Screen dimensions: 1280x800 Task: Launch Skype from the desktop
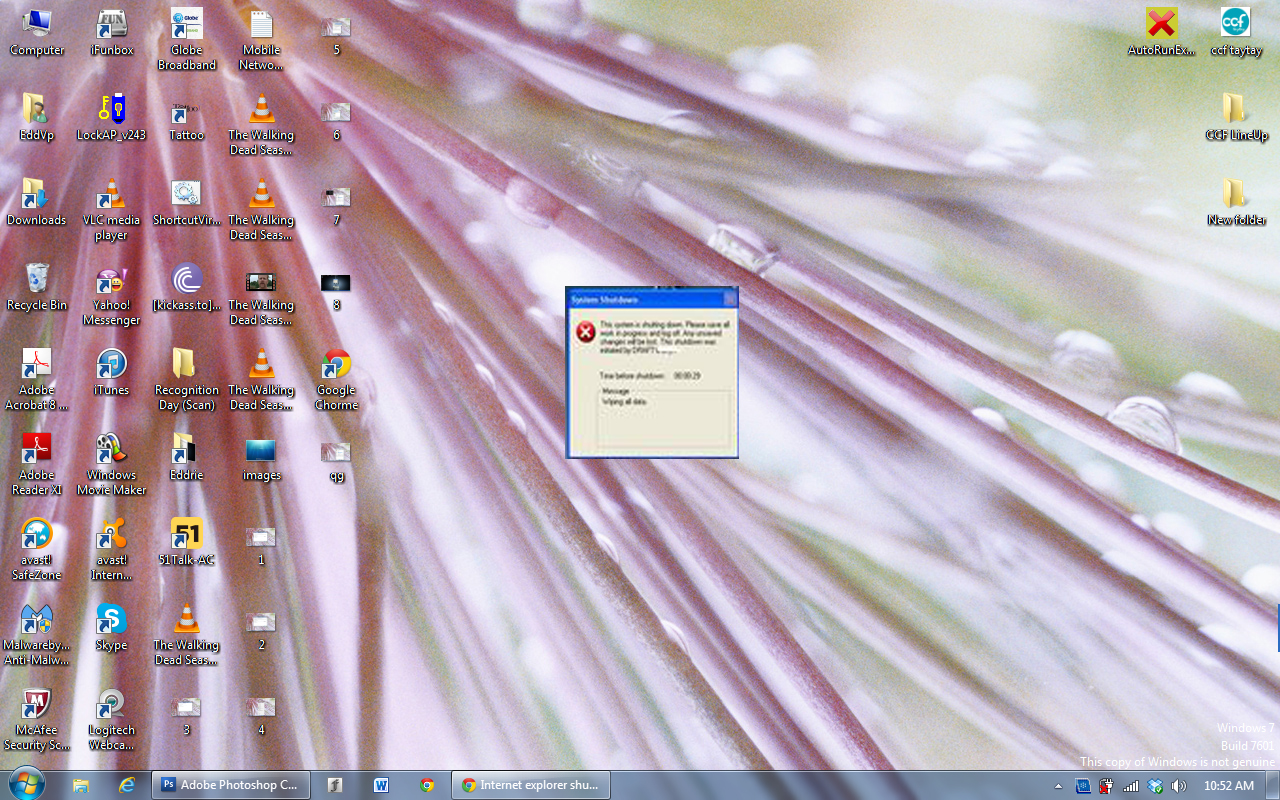111,627
